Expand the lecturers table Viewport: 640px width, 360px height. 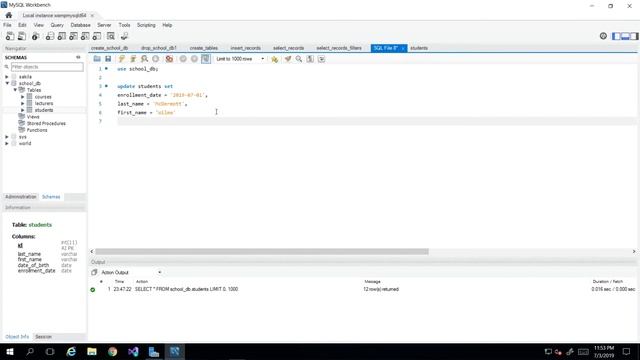23,103
